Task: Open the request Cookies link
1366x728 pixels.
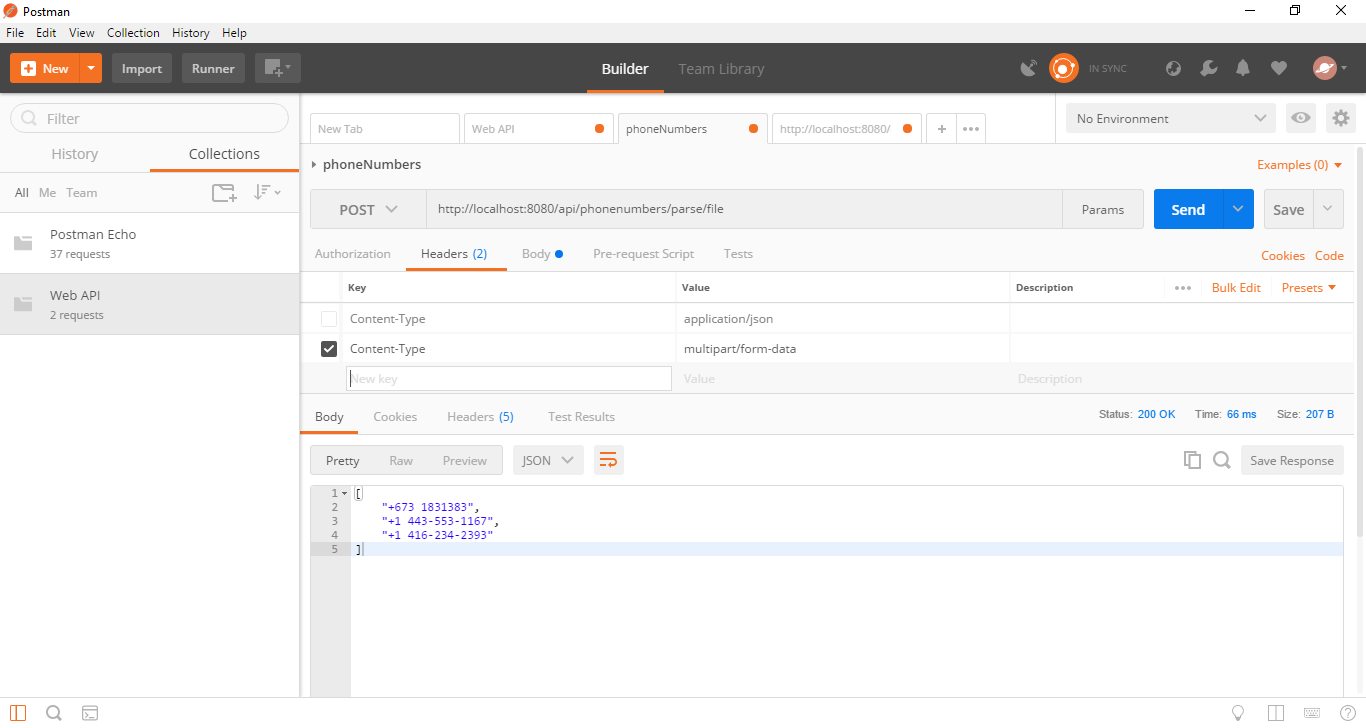Action: [x=1283, y=256]
